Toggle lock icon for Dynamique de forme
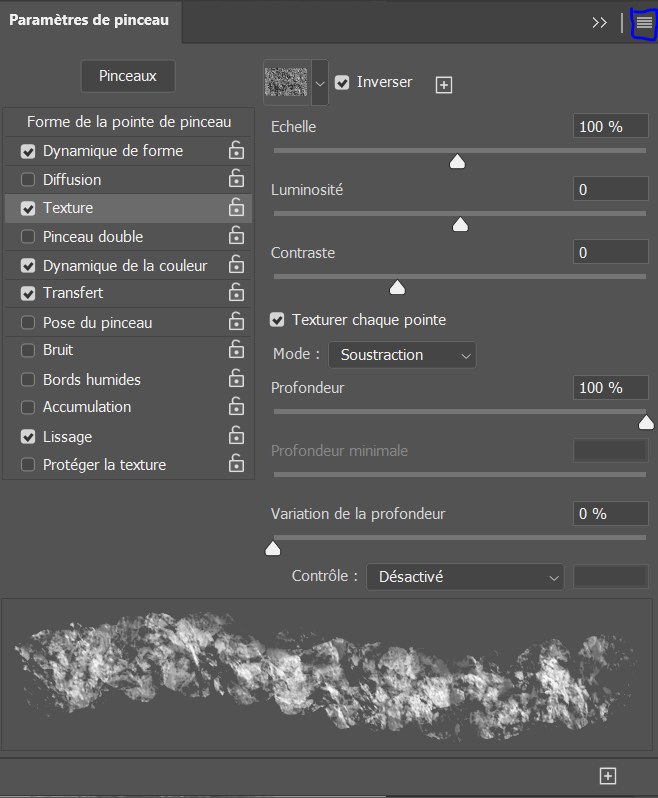This screenshot has height=798, width=658. click(x=236, y=151)
